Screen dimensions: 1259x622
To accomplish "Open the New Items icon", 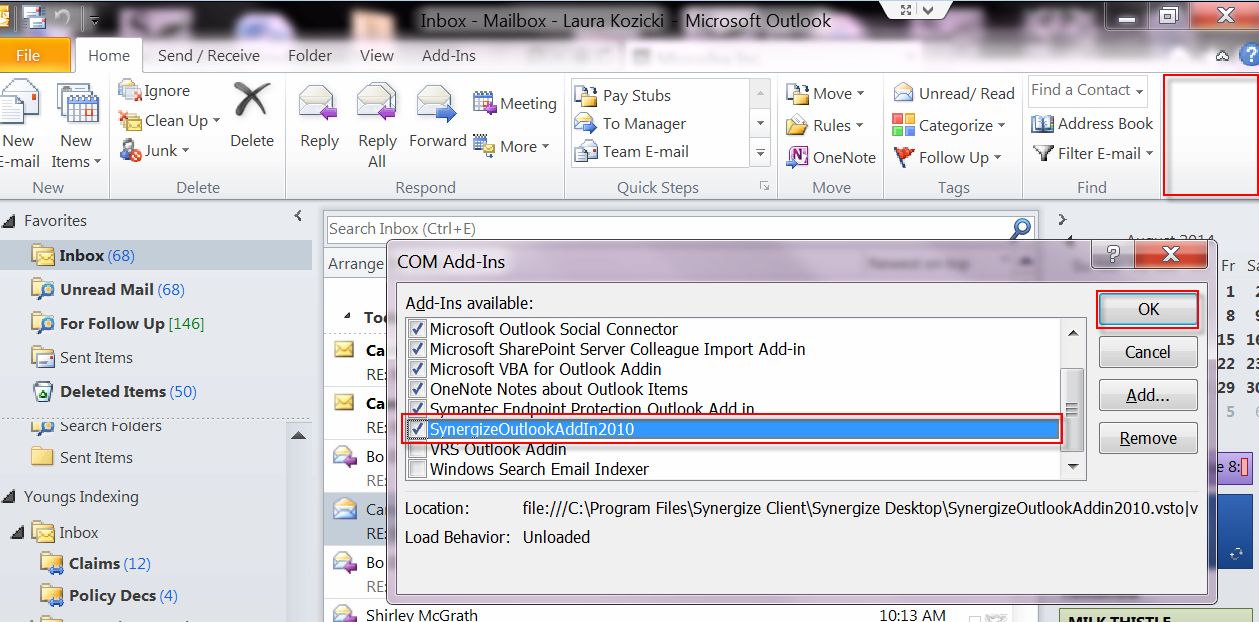I will (x=77, y=104).
